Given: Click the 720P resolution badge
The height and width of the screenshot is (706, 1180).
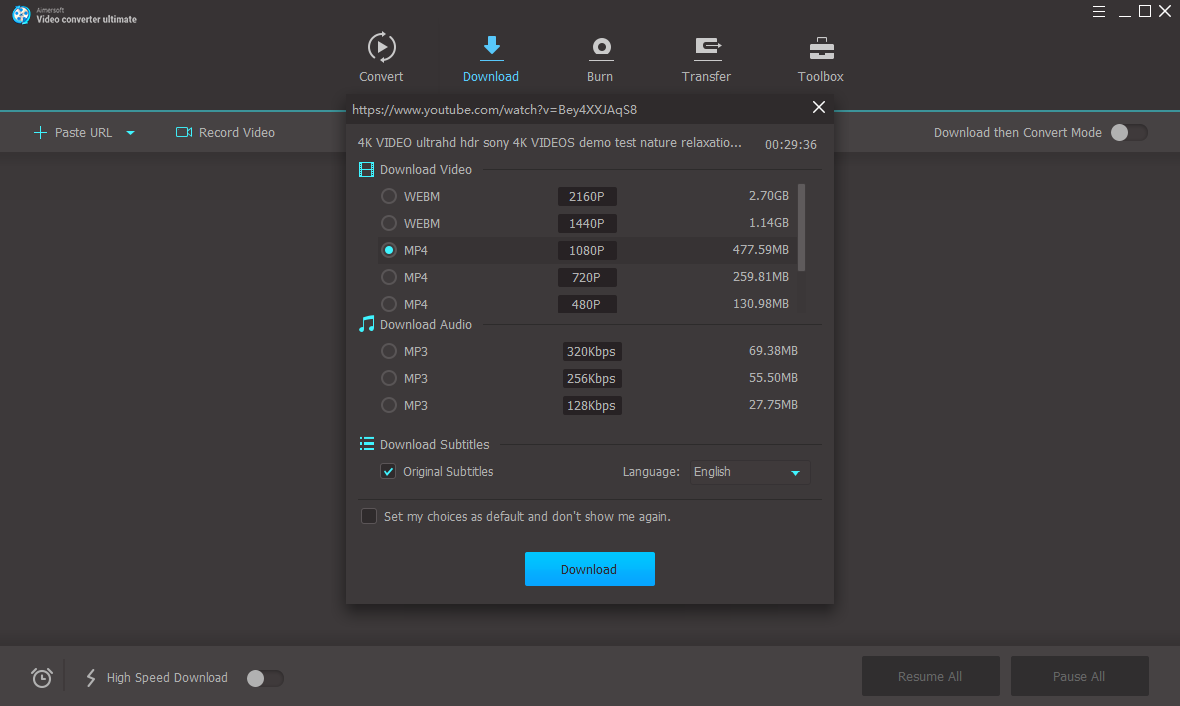Looking at the screenshot, I should tap(587, 278).
